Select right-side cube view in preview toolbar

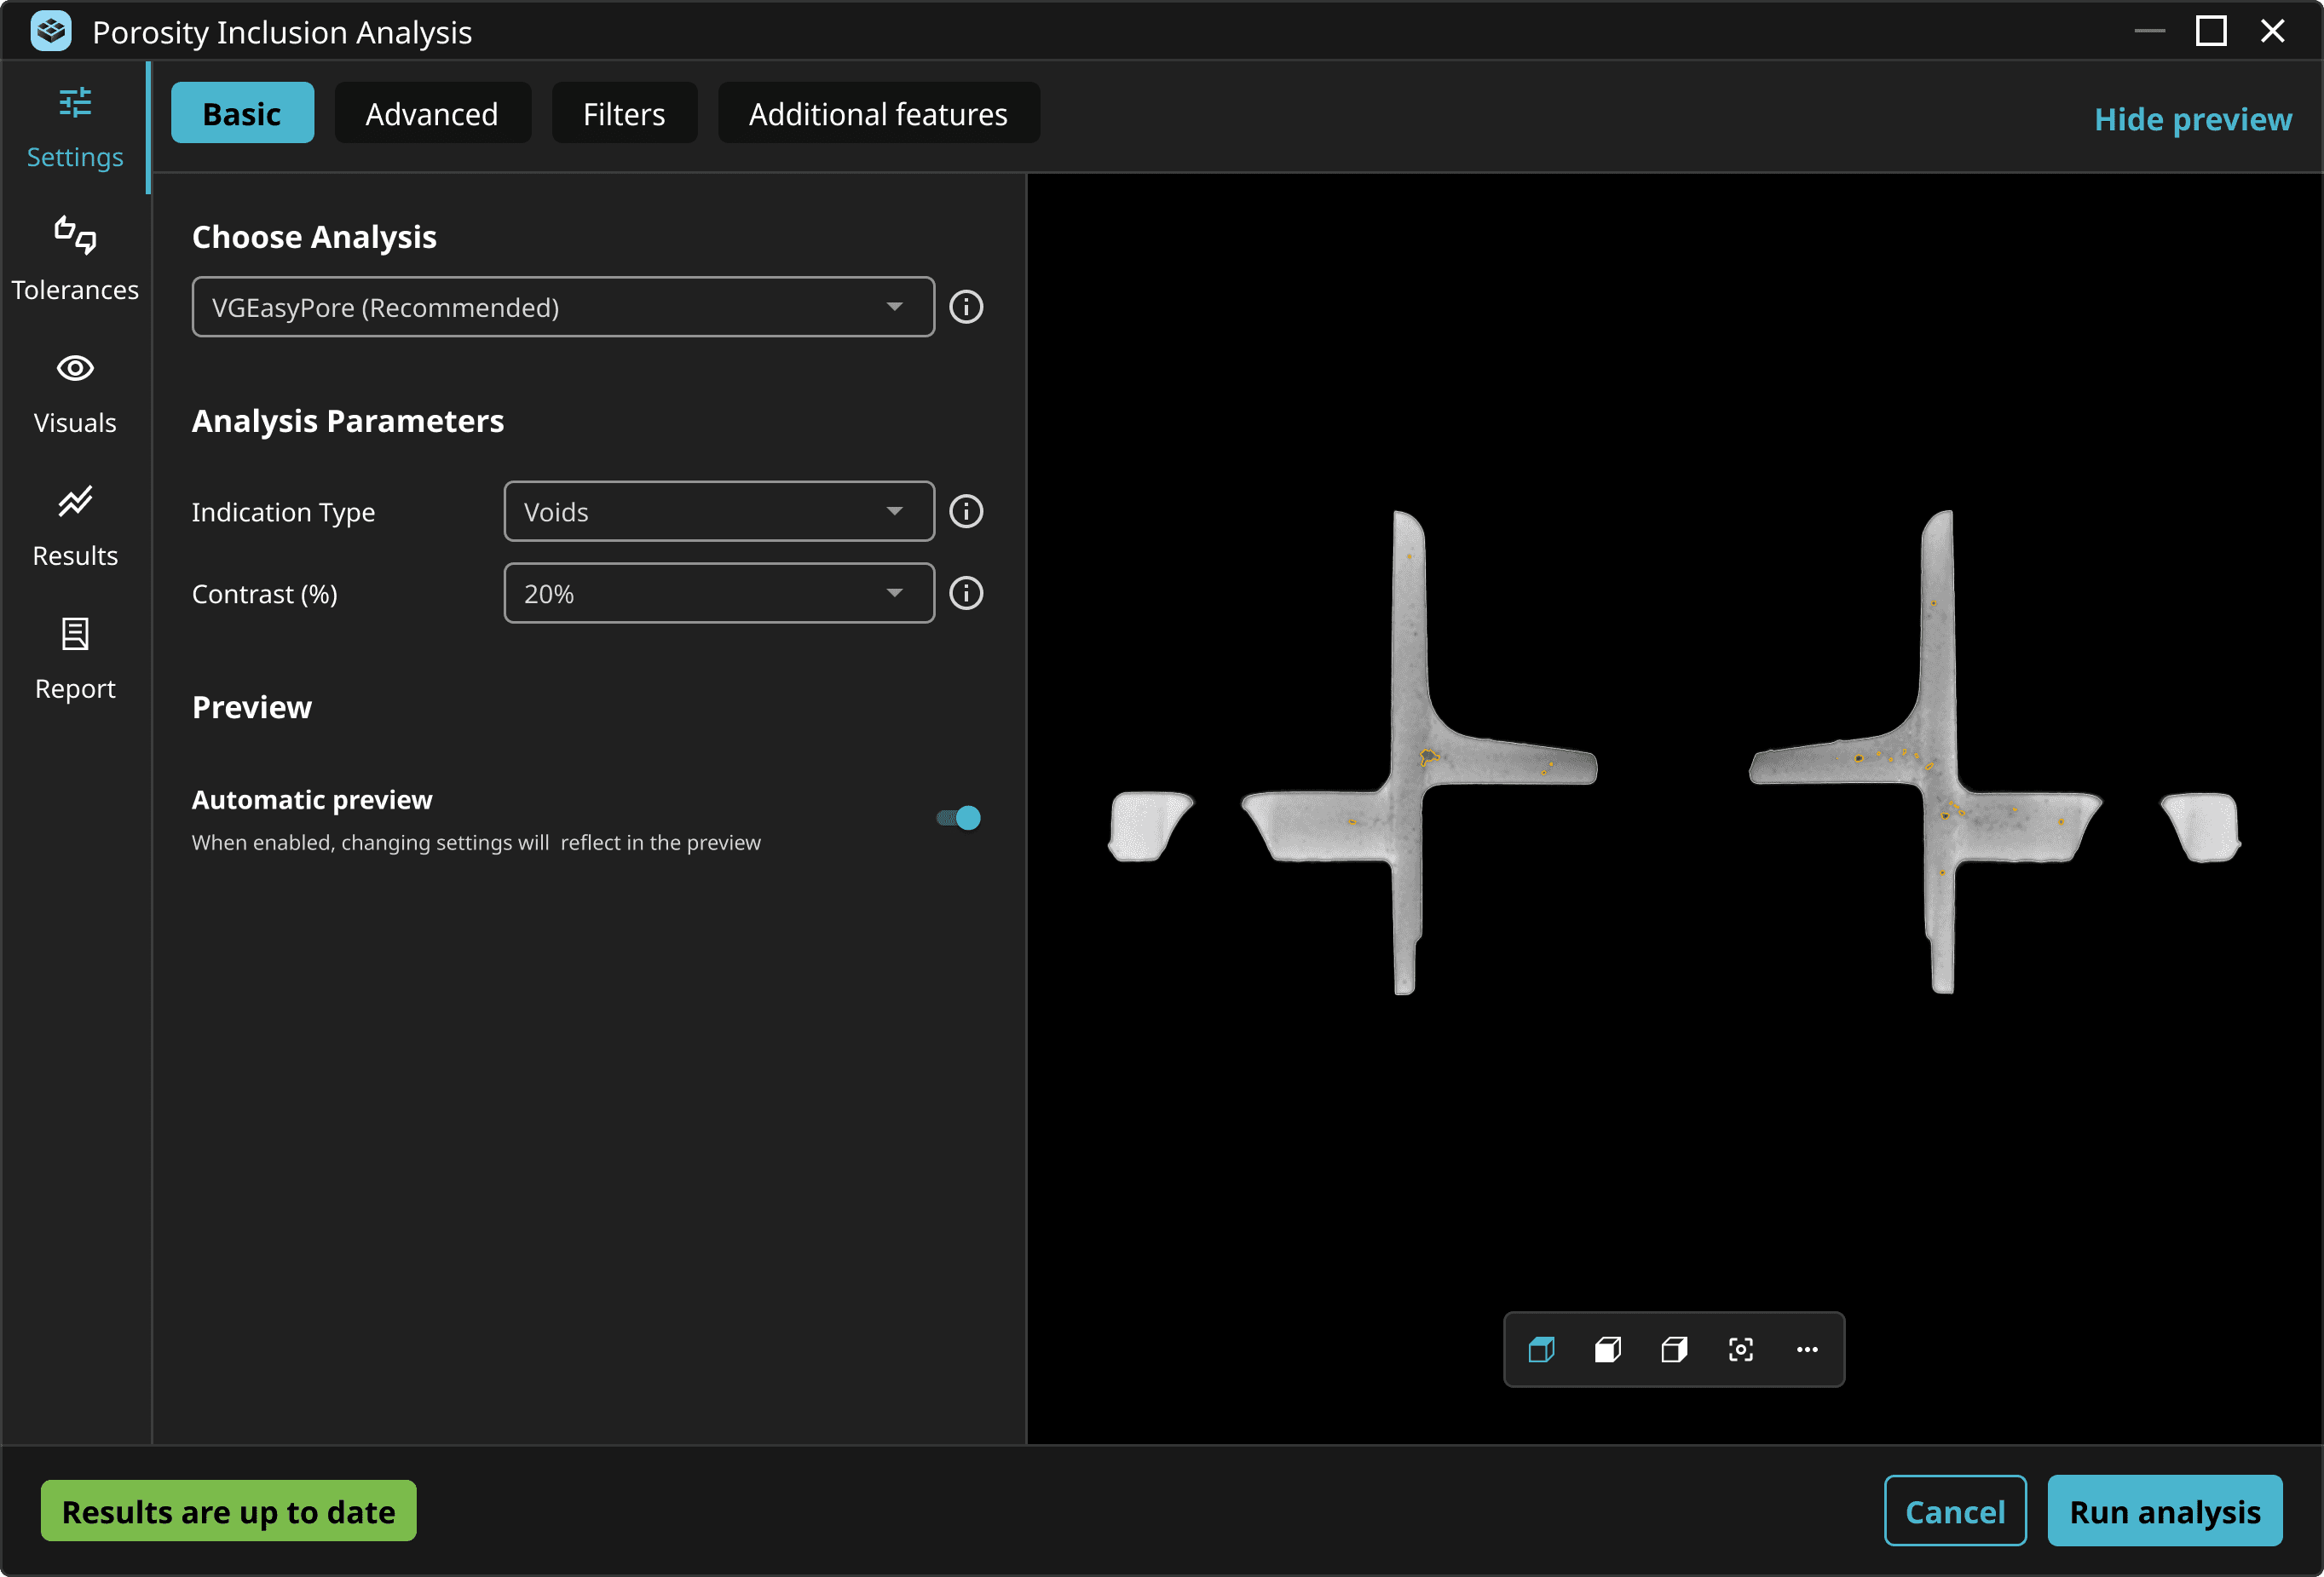[x=1674, y=1350]
